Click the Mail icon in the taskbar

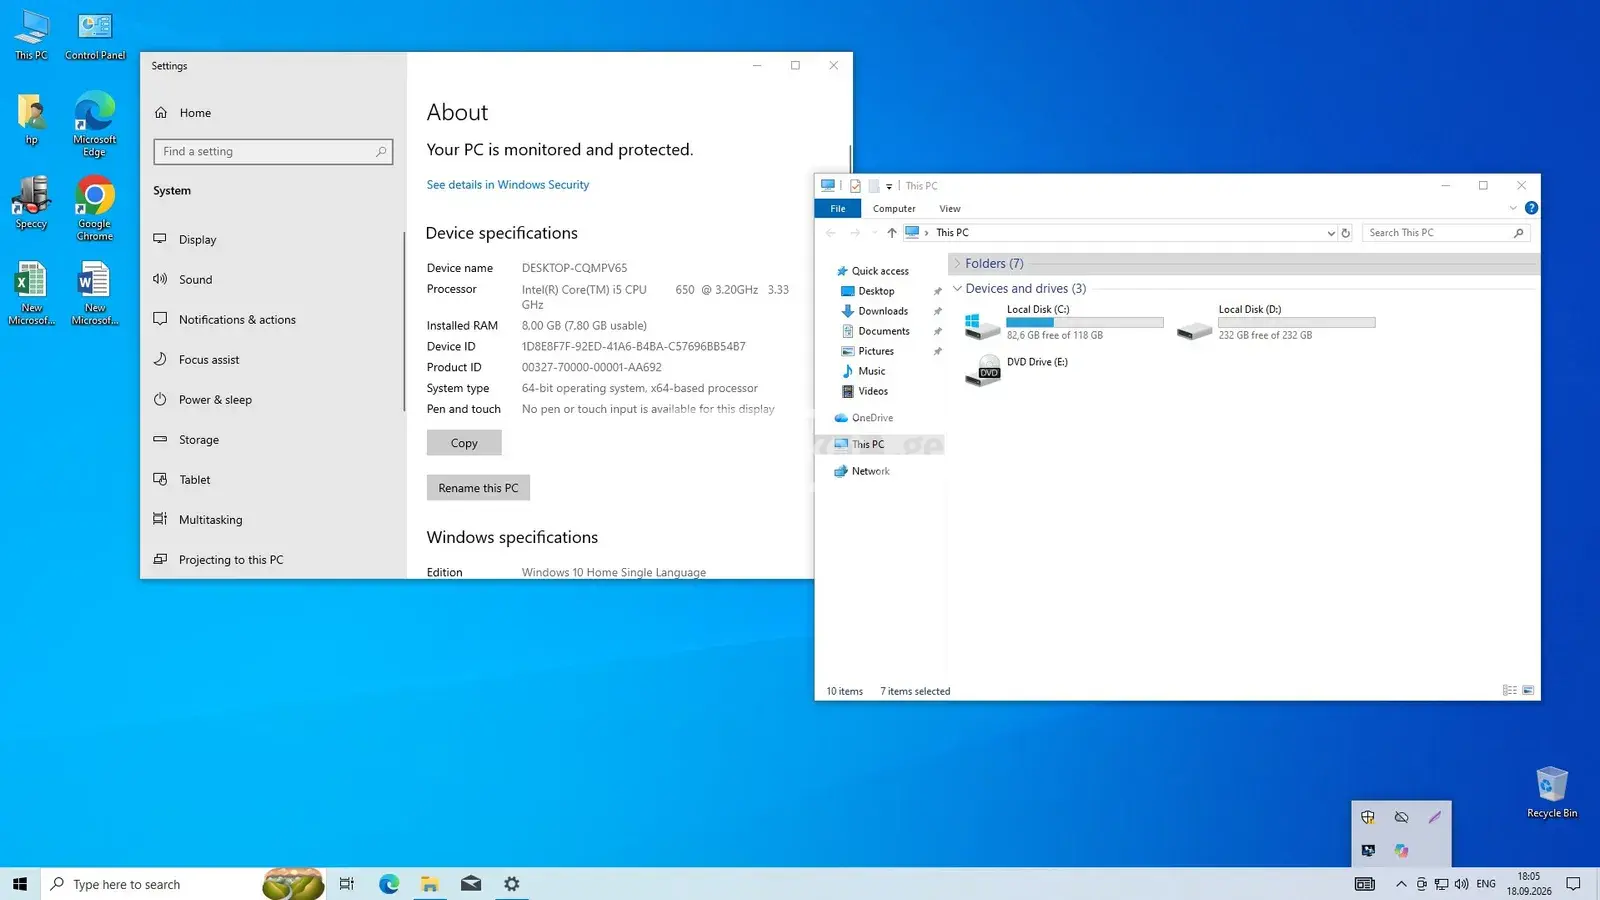pos(471,884)
